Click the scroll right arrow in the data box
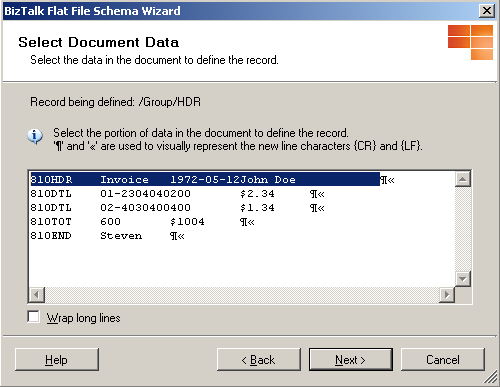The height and width of the screenshot is (387, 500). 447,295
